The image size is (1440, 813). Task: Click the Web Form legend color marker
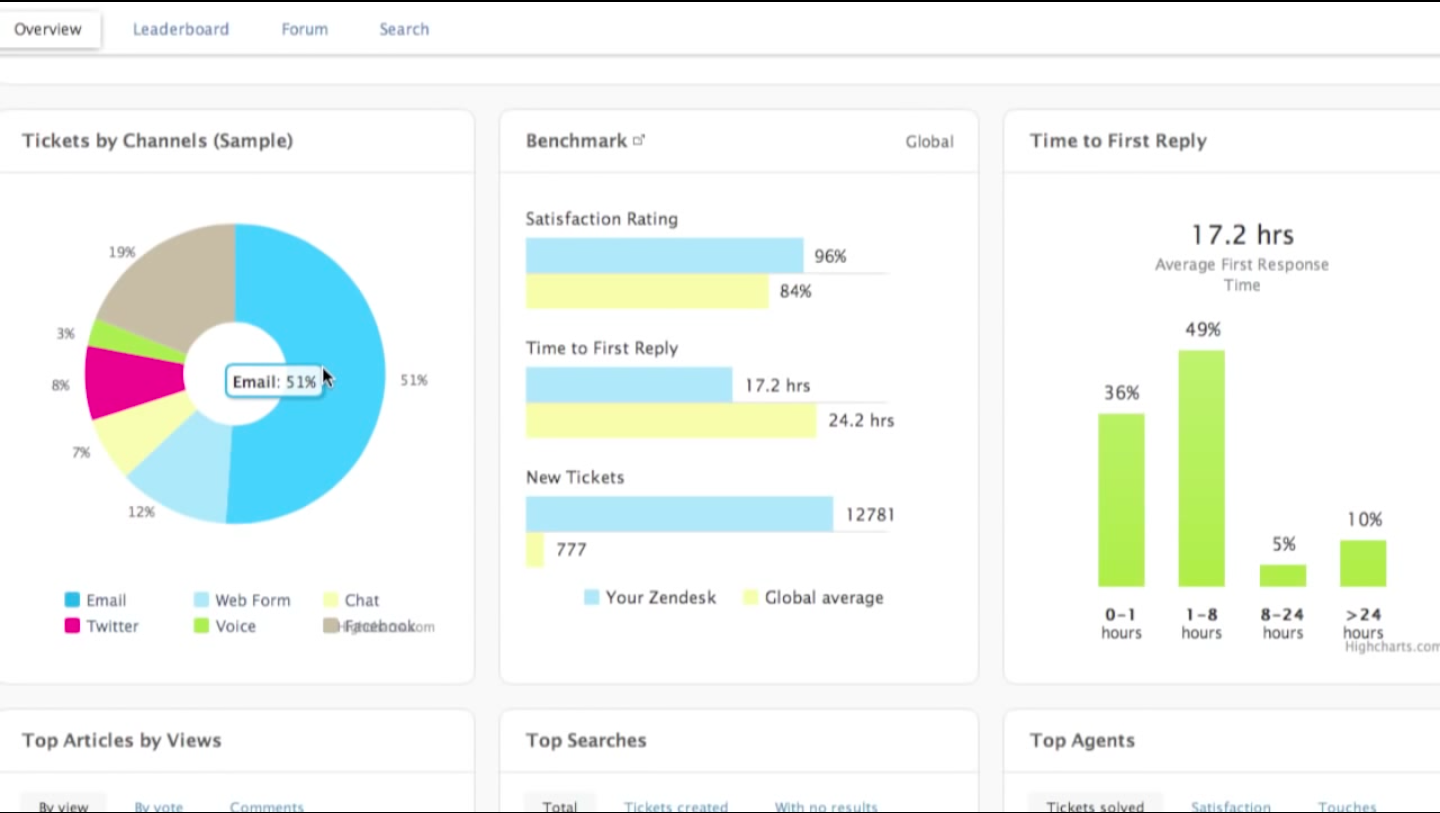pyautogui.click(x=202, y=600)
